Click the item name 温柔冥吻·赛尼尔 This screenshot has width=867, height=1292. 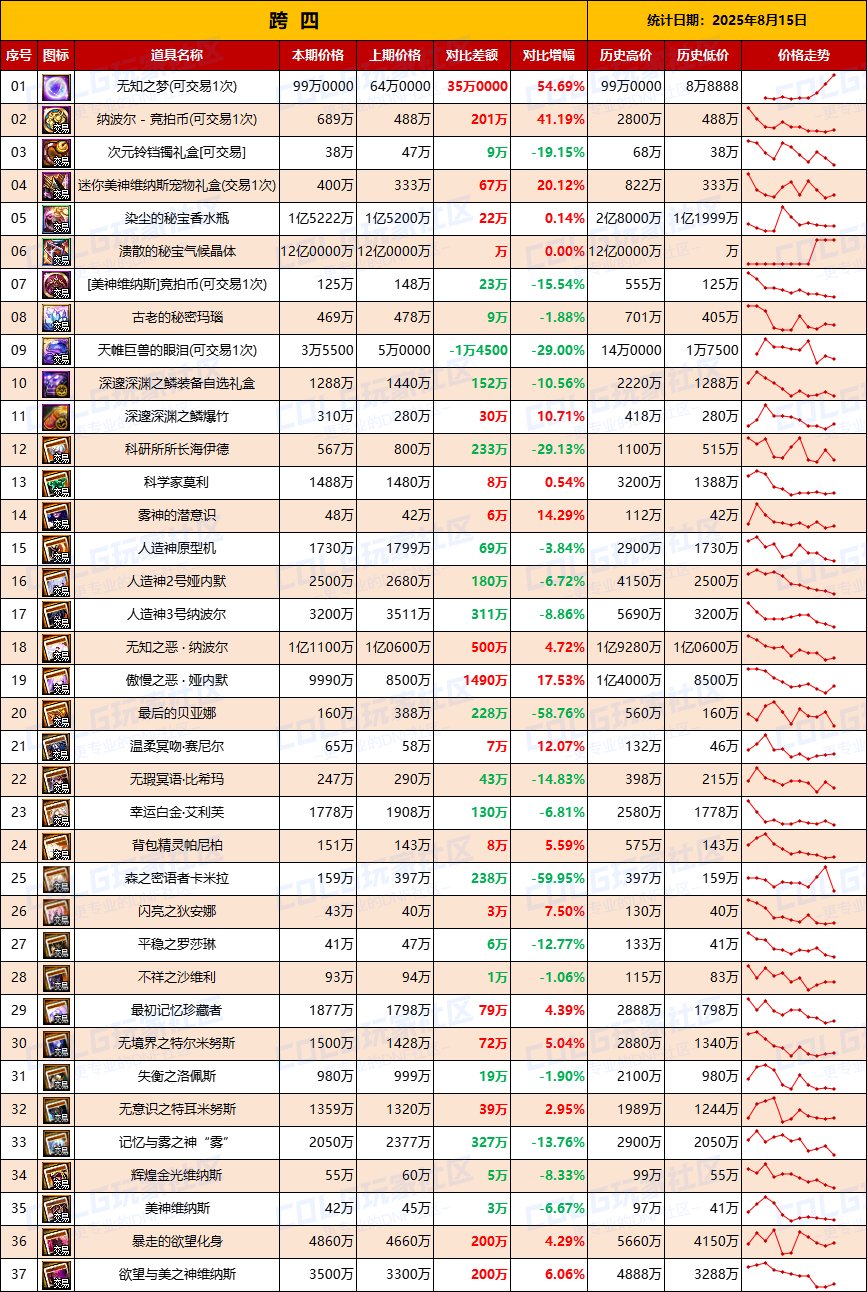pyautogui.click(x=177, y=747)
